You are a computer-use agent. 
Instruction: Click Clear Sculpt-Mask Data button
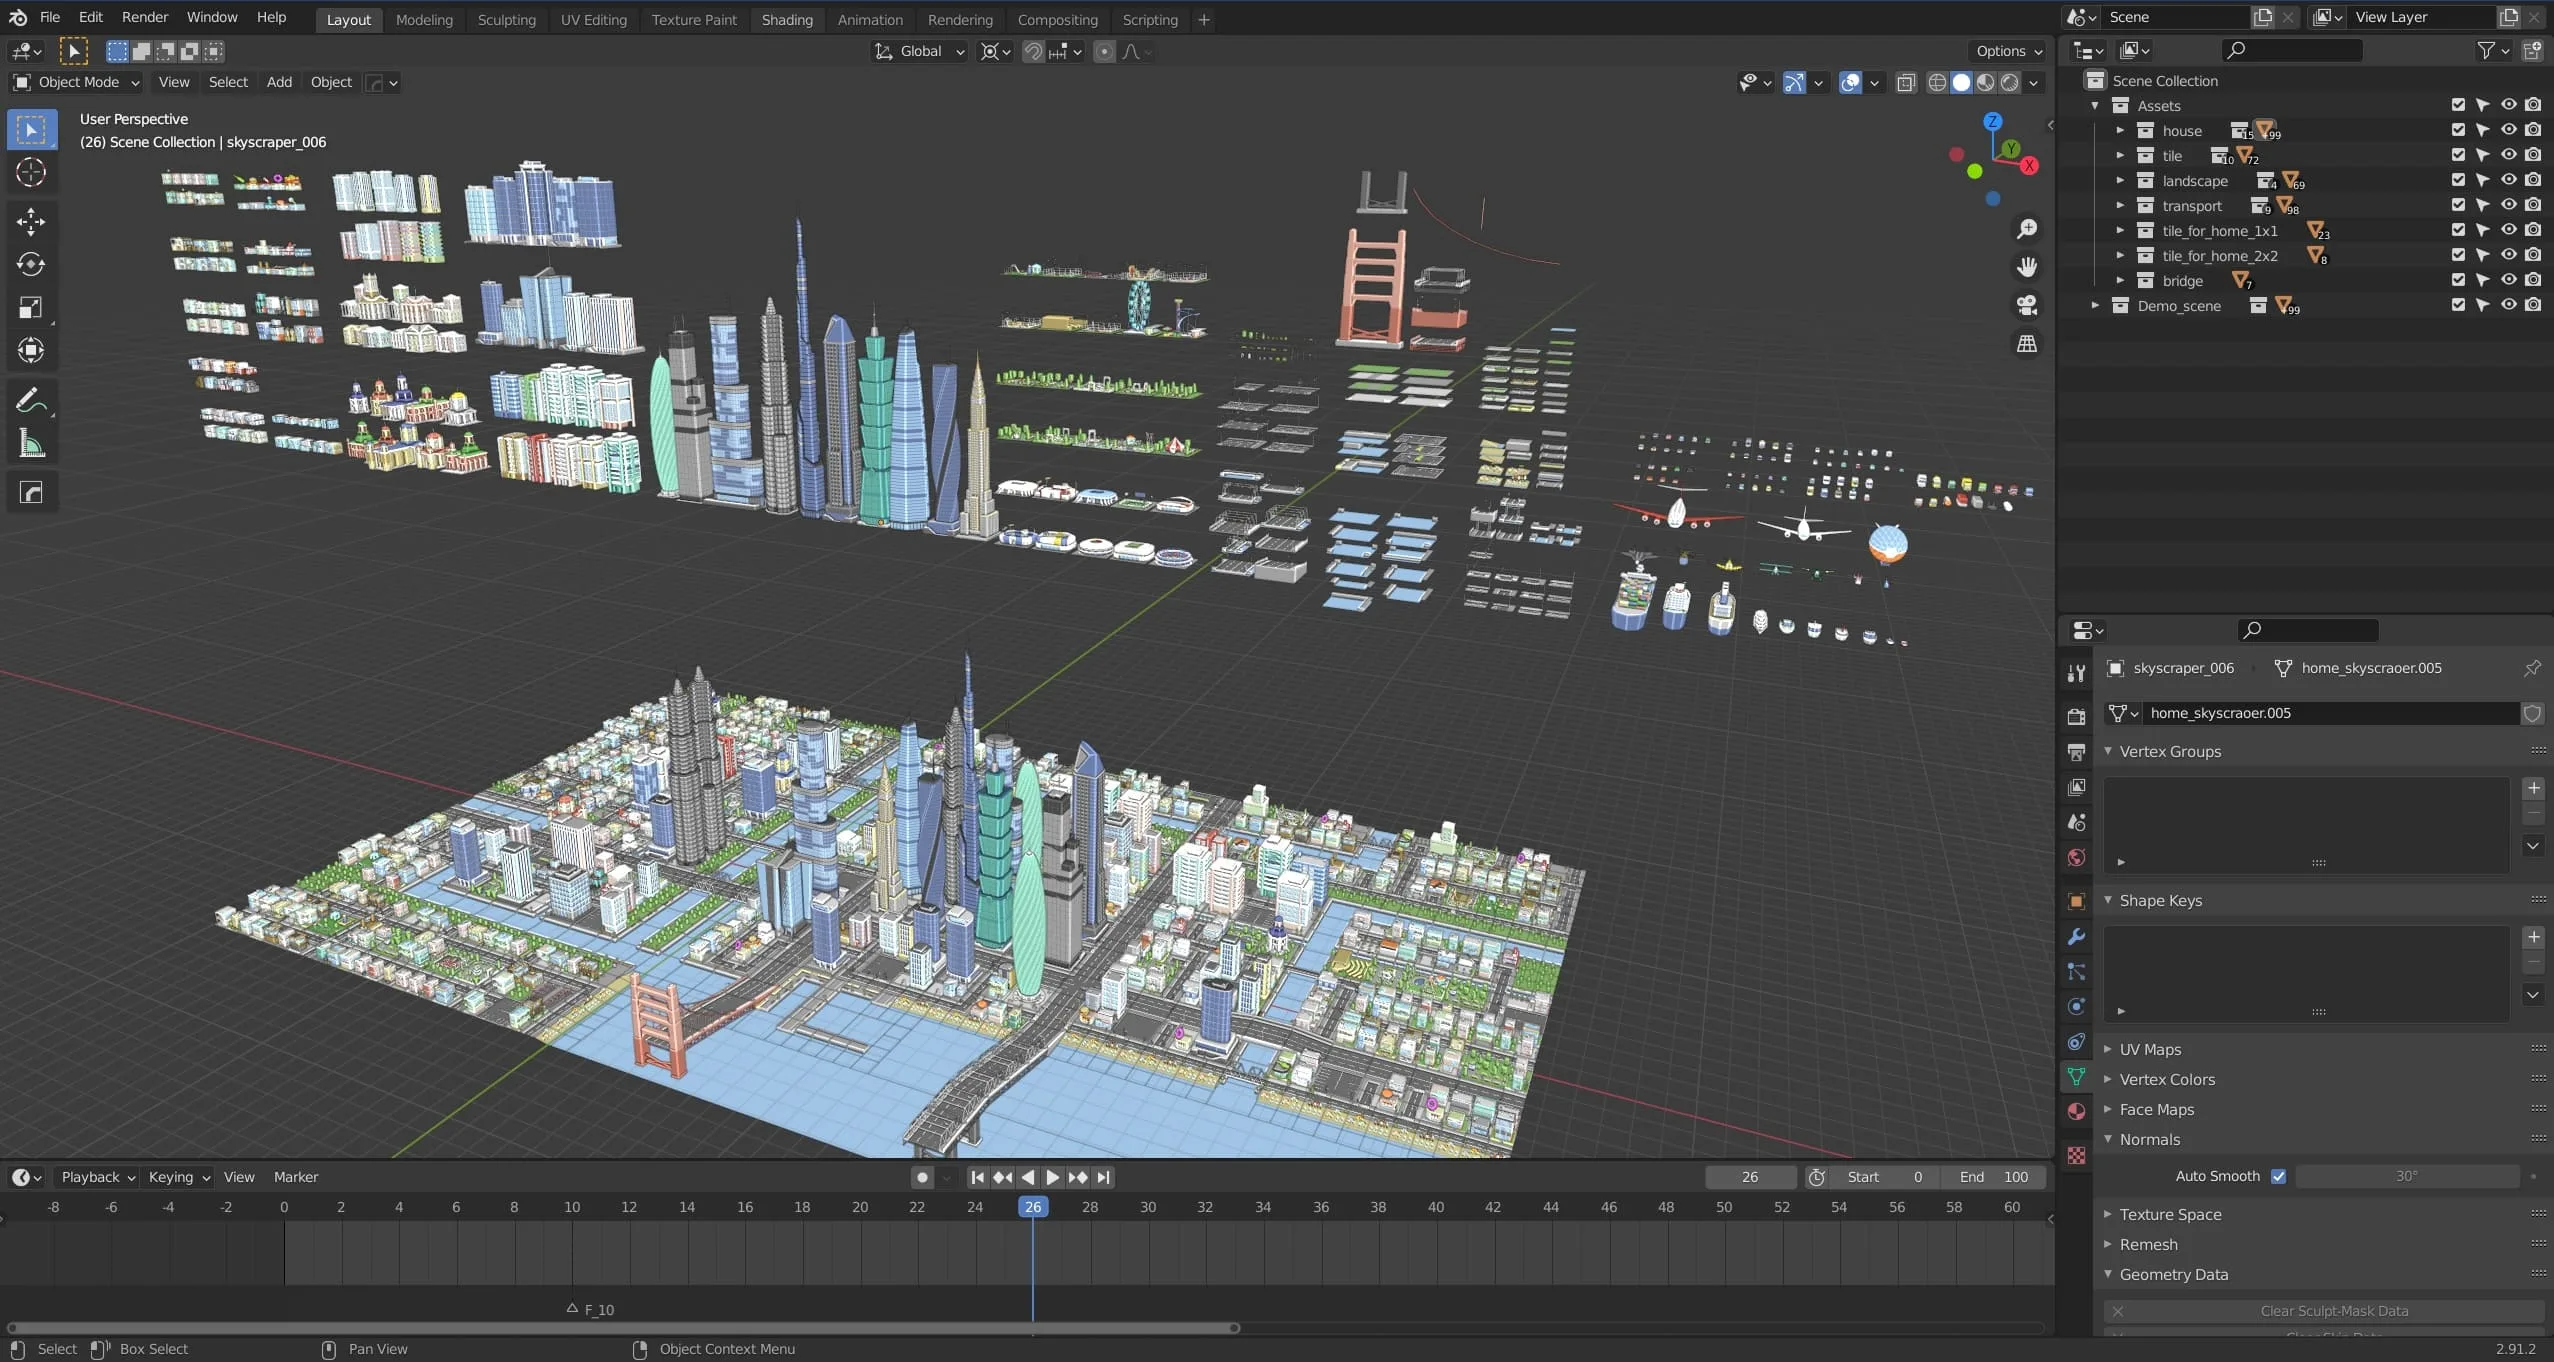tap(2324, 1312)
